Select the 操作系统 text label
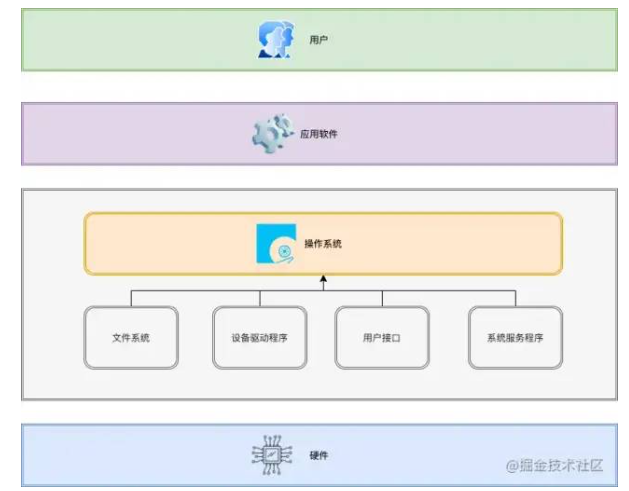Image resolution: width=629 pixels, height=491 pixels. [323, 244]
